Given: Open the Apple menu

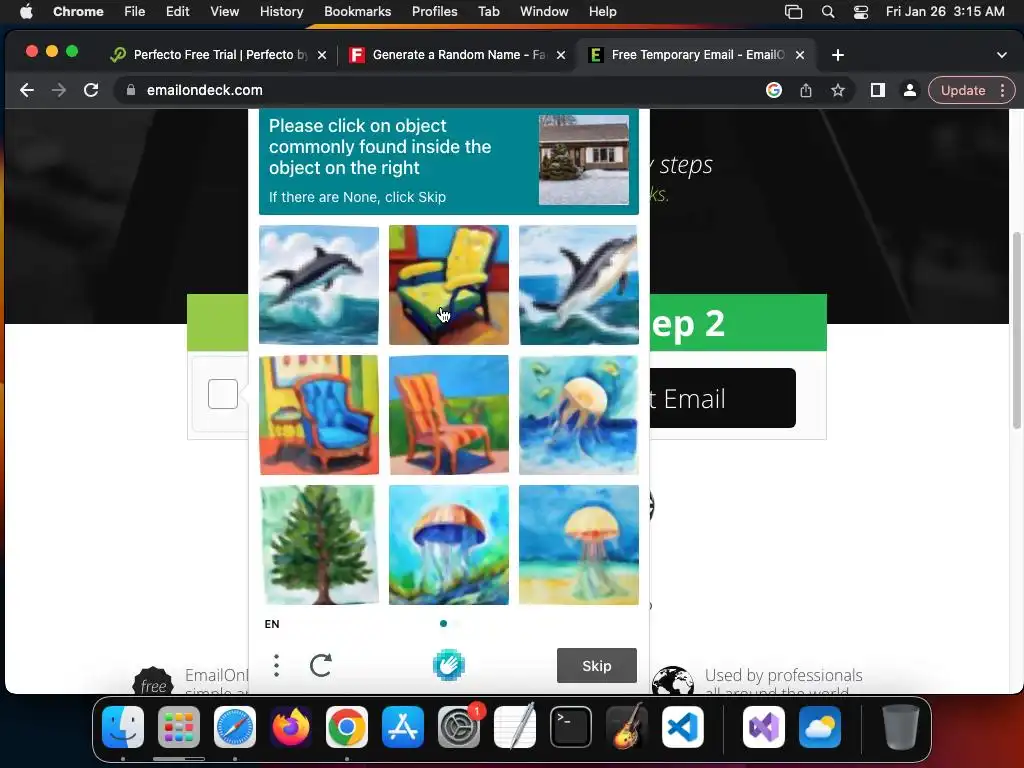Looking at the screenshot, I should [26, 11].
